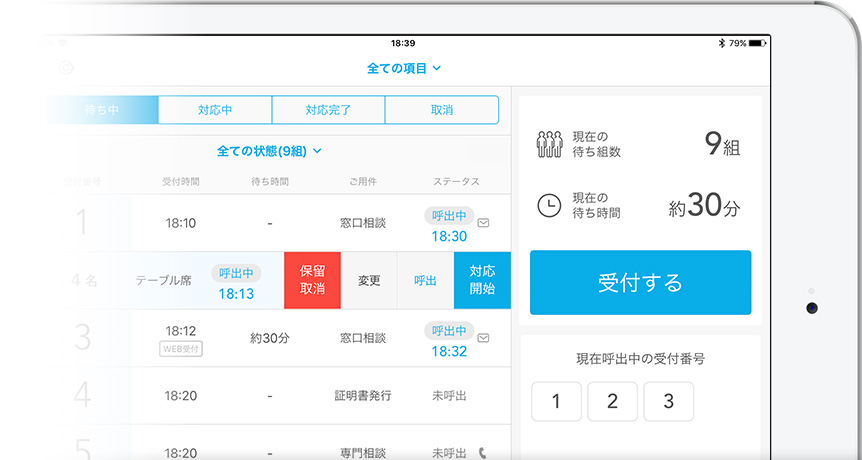The width and height of the screenshot is (862, 460).
Task: Click the 現在呼出中の受付番号 heading
Action: point(640,359)
